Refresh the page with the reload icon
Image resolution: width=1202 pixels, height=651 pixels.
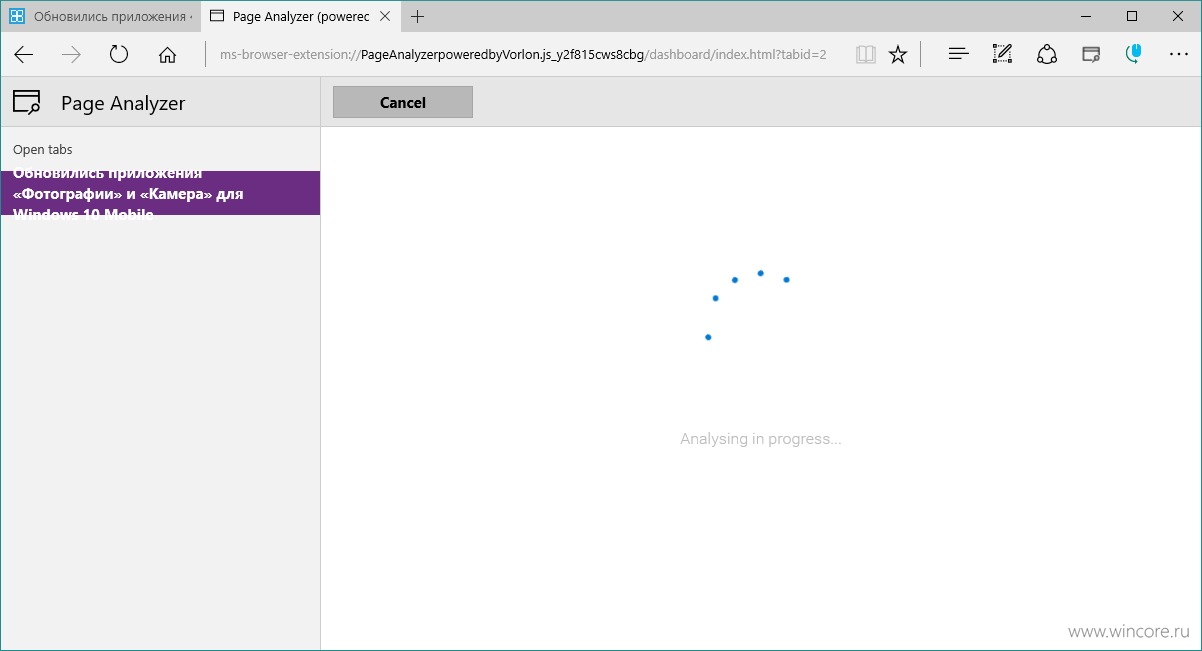[119, 55]
